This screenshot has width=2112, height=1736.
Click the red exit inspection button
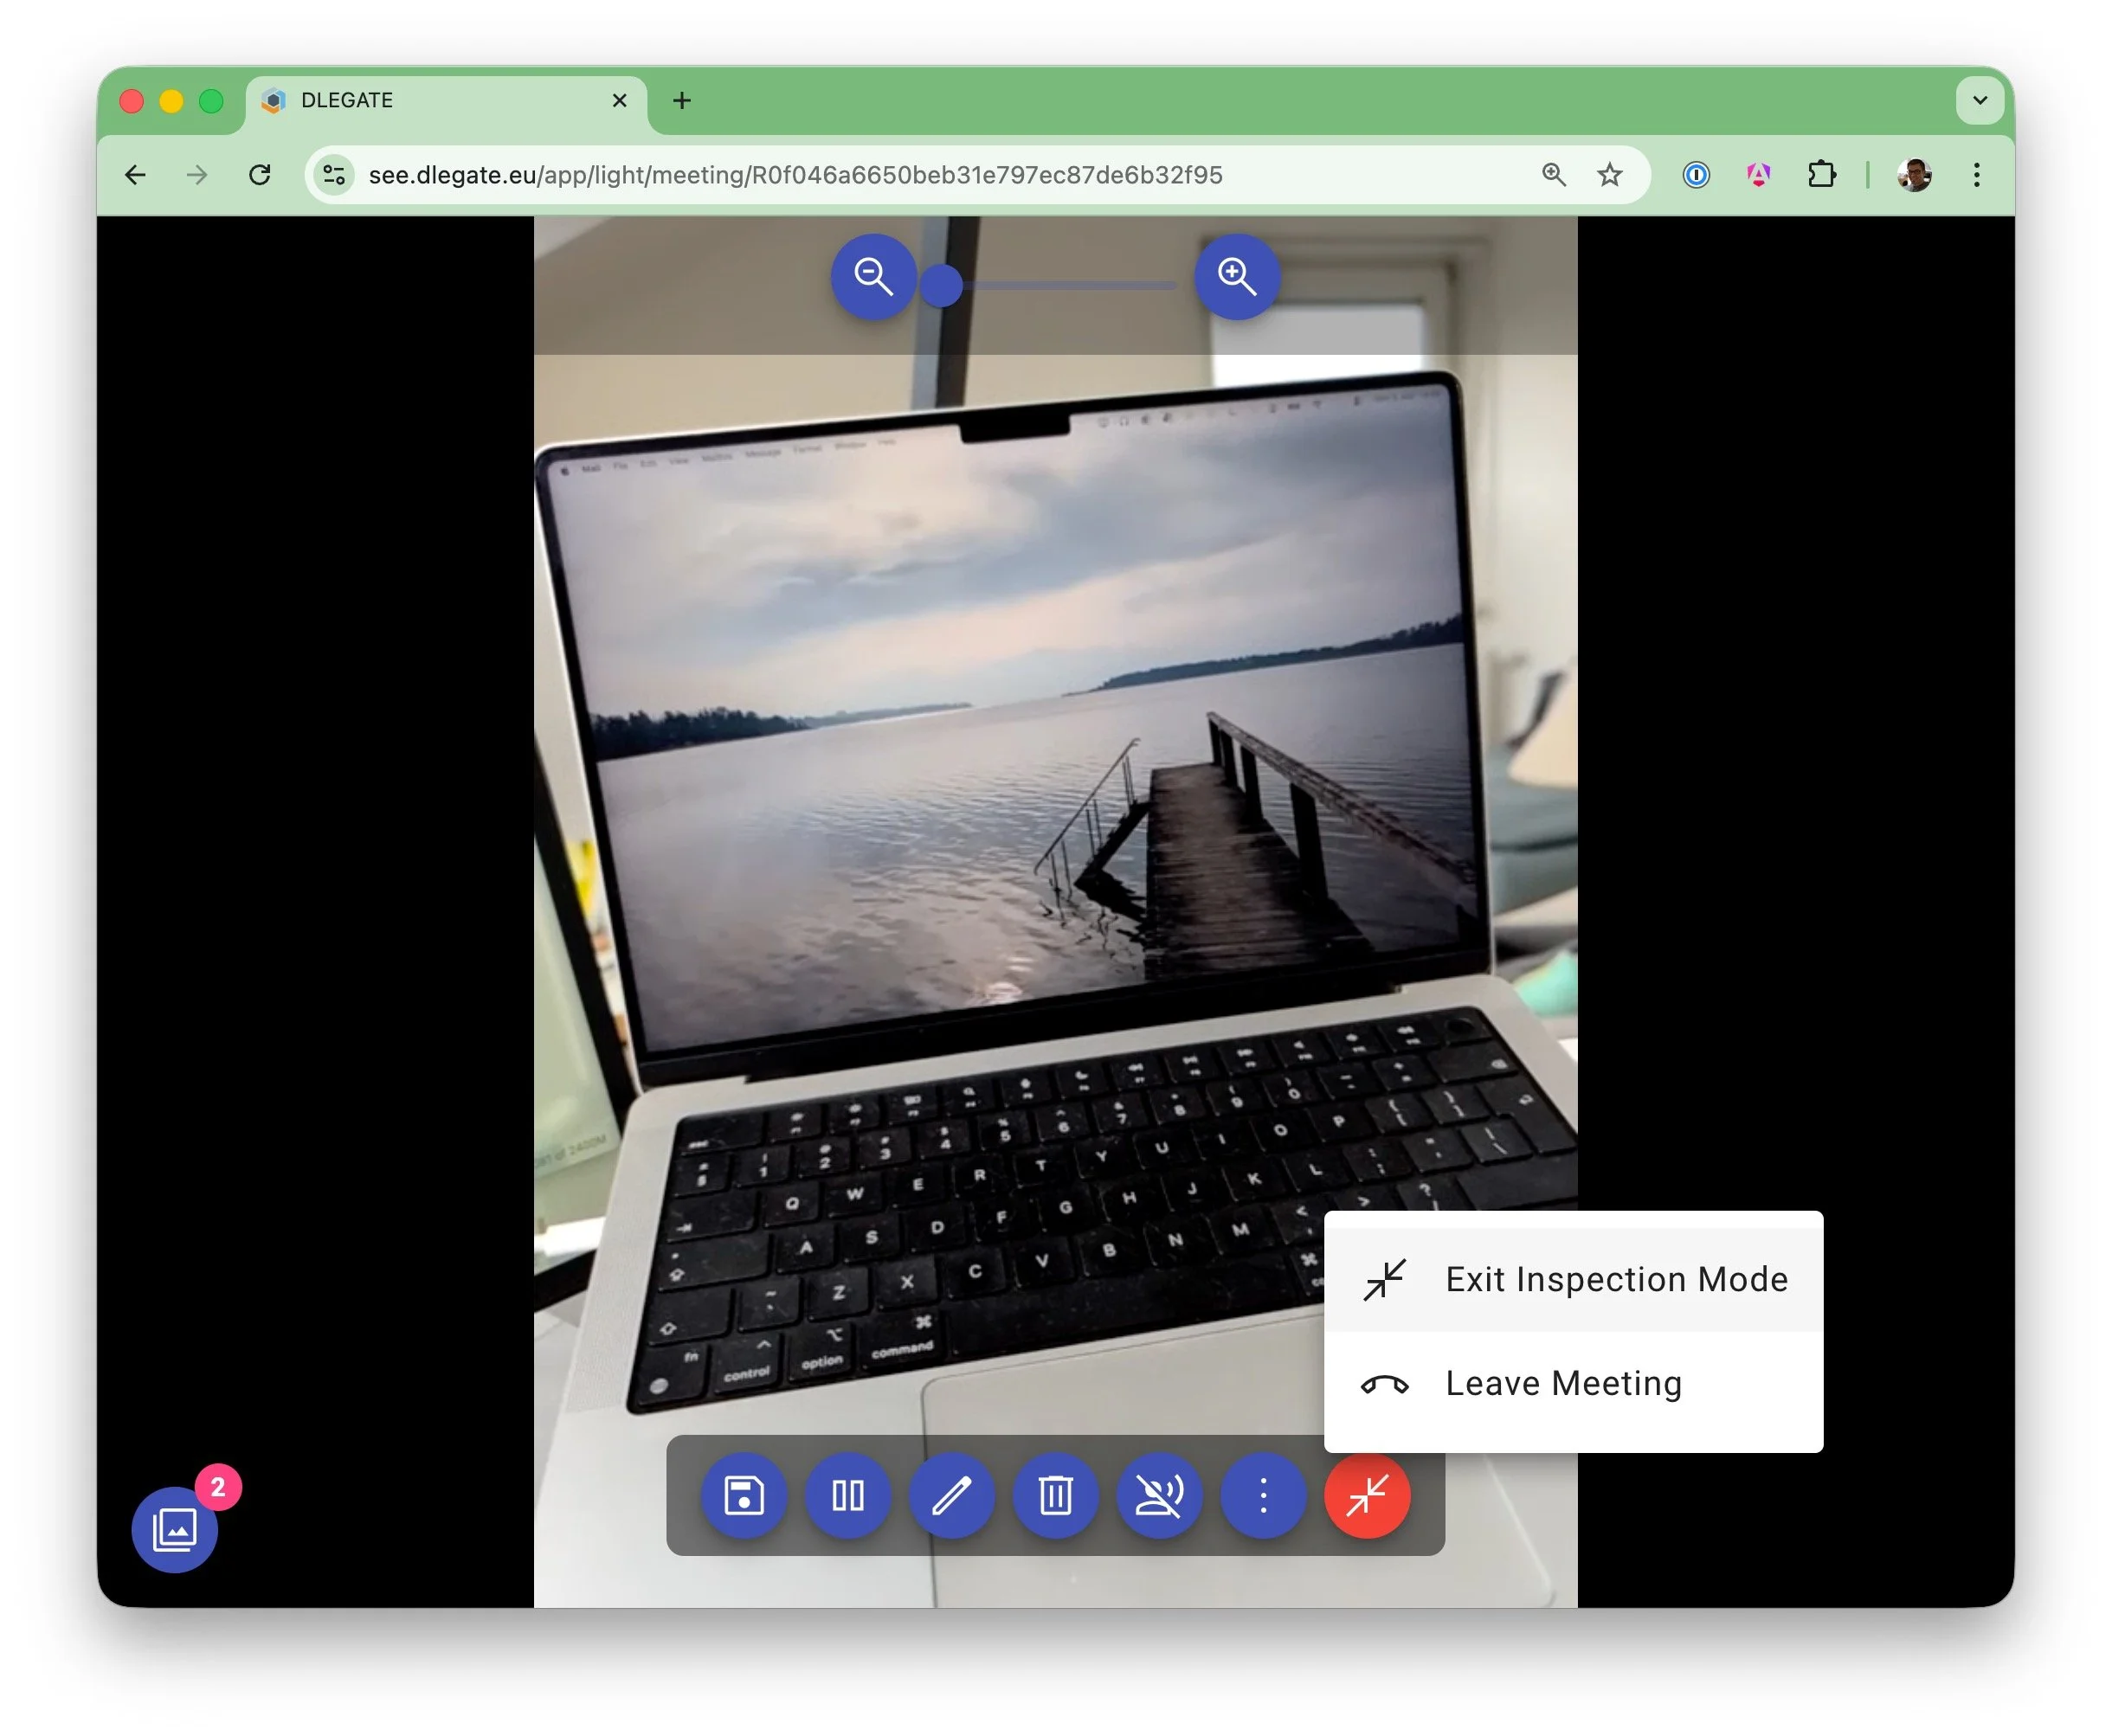pos(1367,1496)
